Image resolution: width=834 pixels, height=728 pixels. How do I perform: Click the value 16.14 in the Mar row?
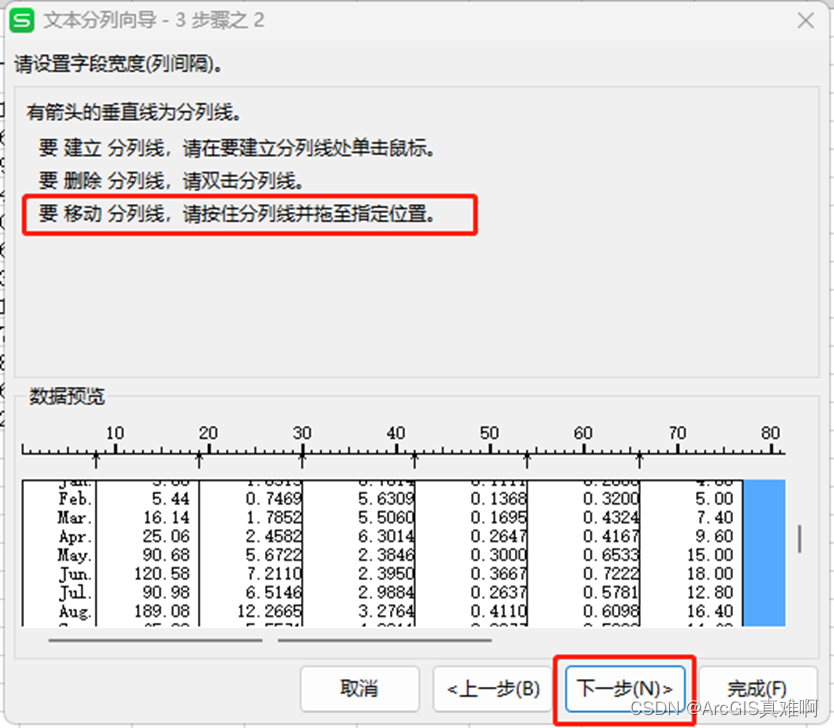pos(166,517)
